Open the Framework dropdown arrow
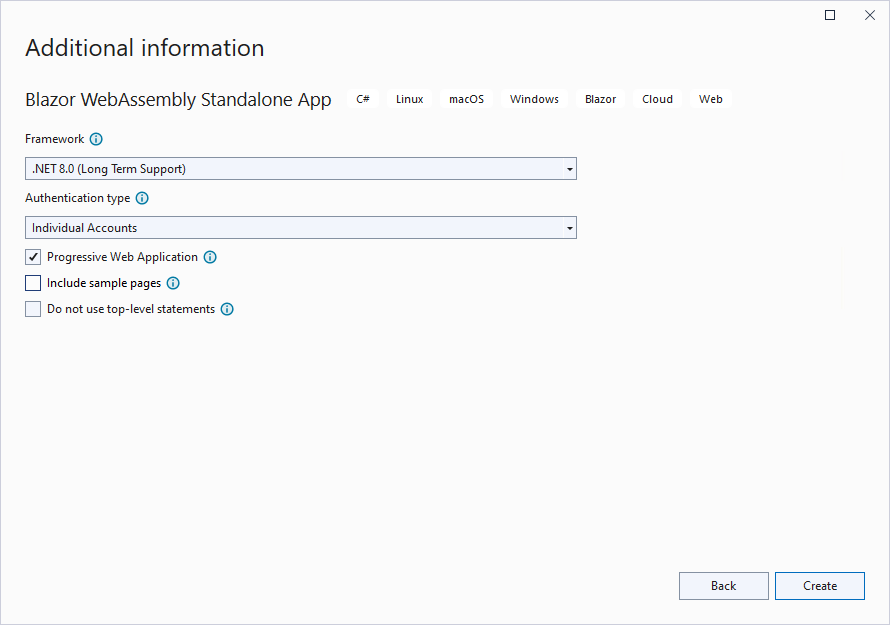Viewport: 890px width, 625px height. coord(569,169)
